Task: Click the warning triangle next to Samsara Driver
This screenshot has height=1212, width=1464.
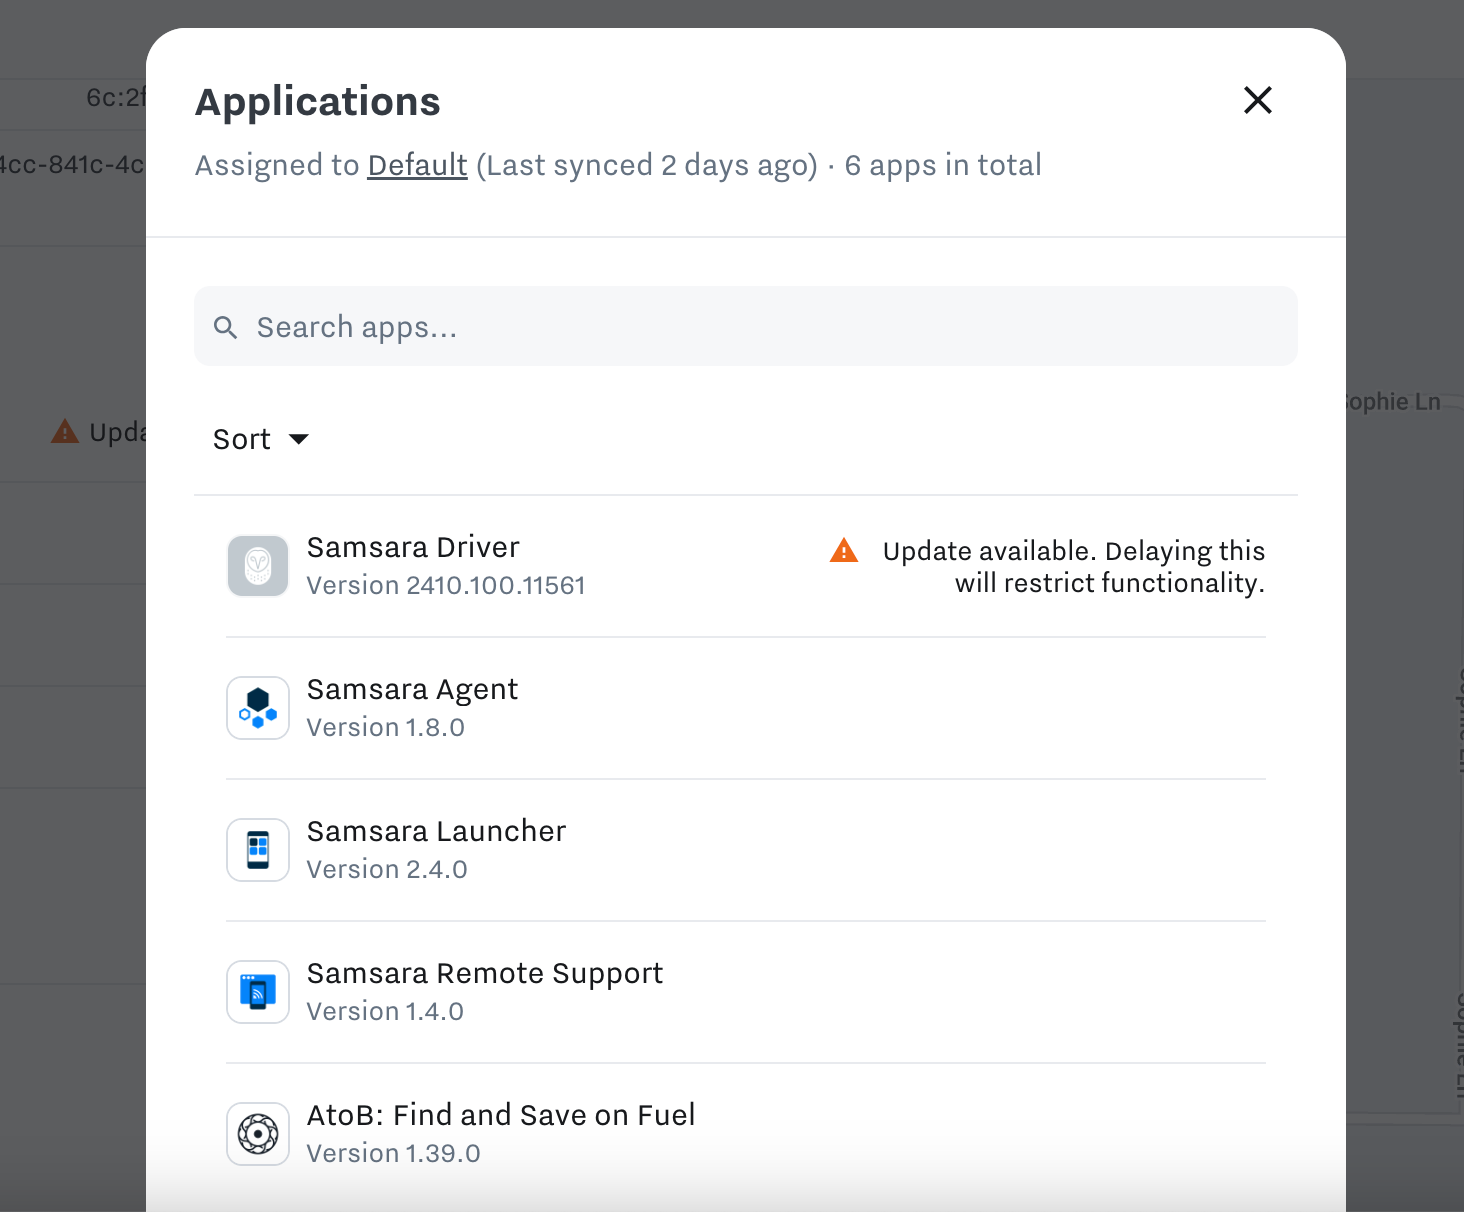Action: click(845, 550)
